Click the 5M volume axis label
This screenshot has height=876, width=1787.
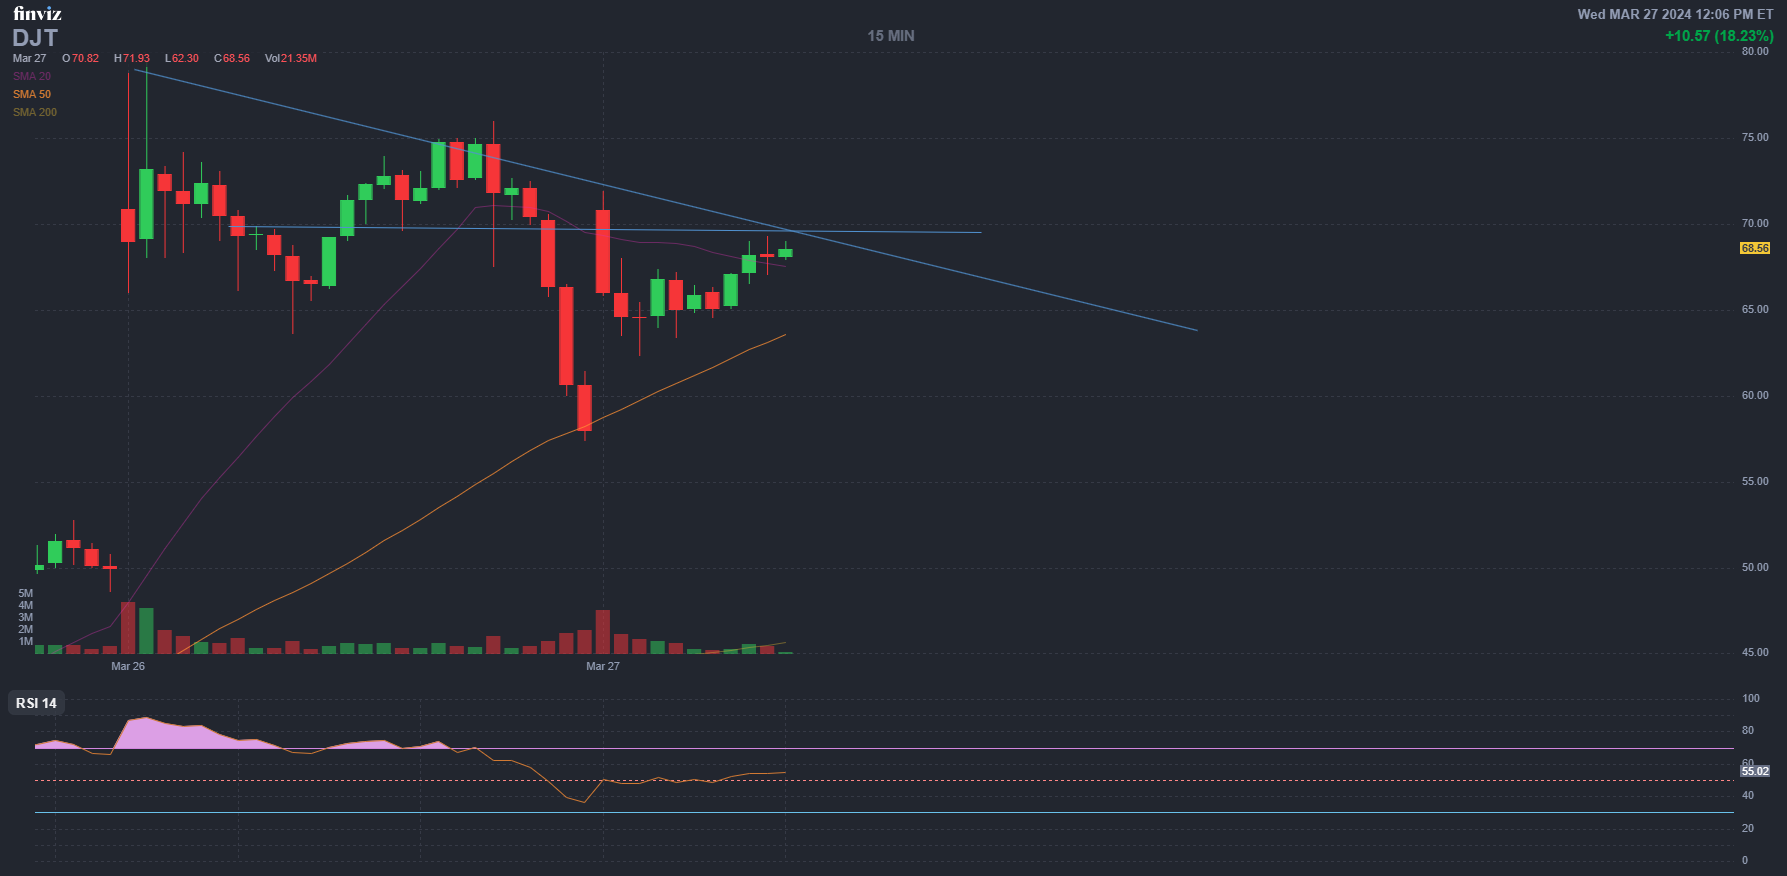pos(26,593)
